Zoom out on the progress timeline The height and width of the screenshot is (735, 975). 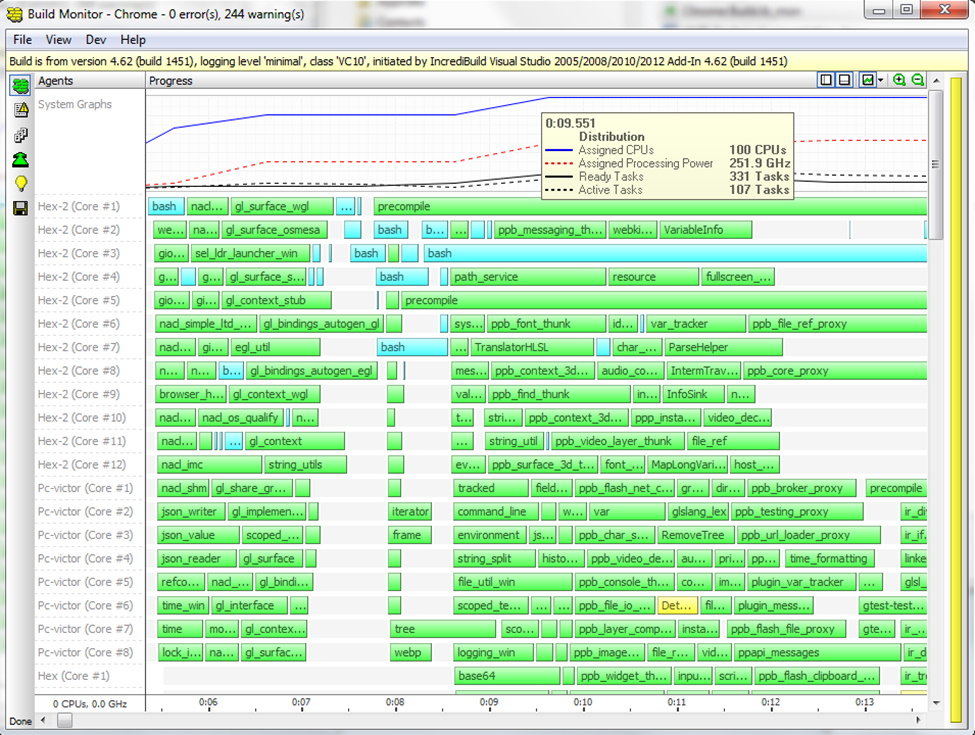[x=918, y=80]
